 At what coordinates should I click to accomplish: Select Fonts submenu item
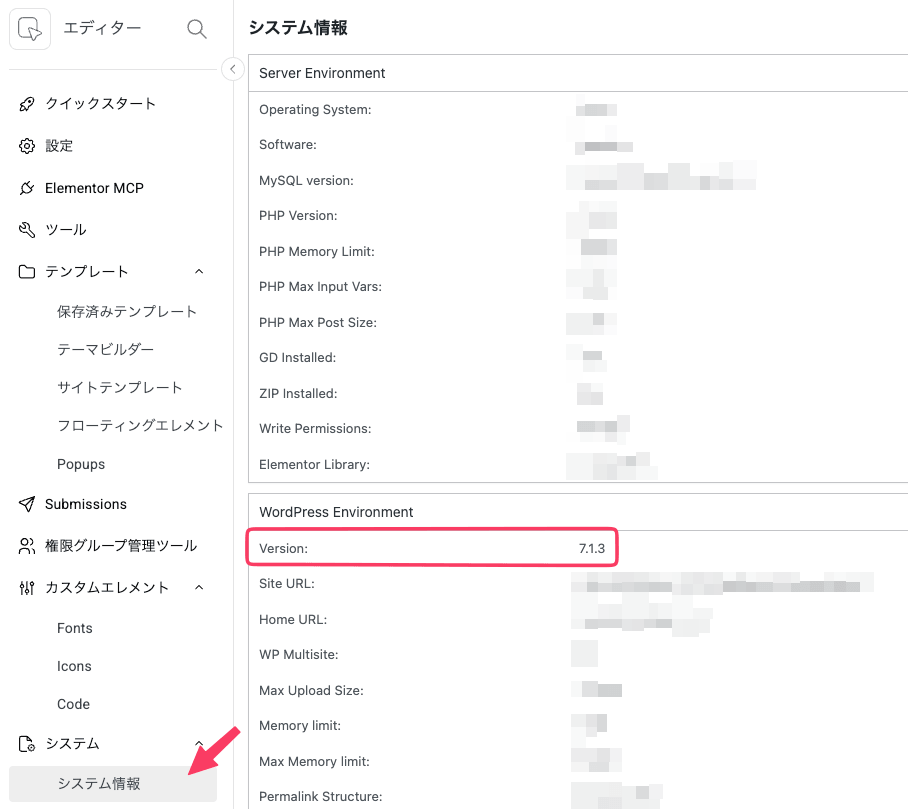[75, 628]
